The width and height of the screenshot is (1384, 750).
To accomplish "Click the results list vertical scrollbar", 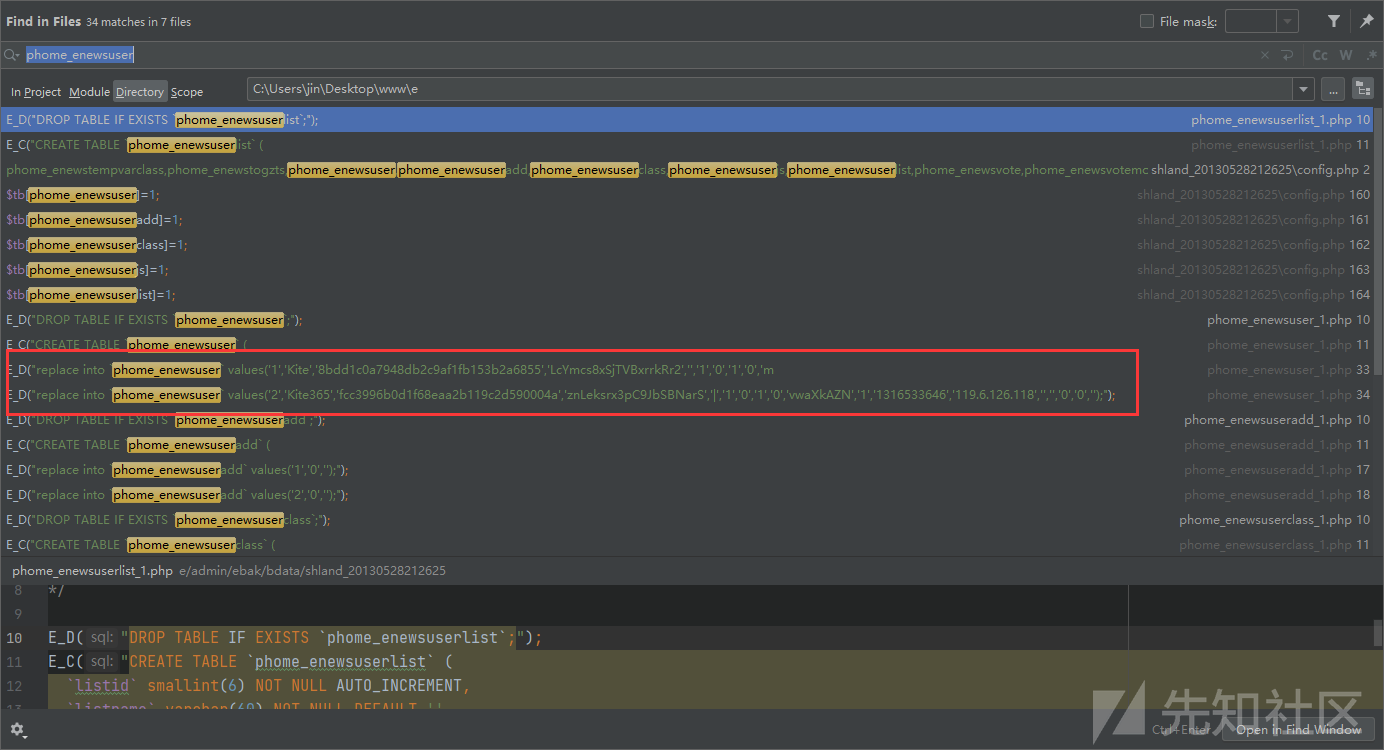I will coord(1378,240).
